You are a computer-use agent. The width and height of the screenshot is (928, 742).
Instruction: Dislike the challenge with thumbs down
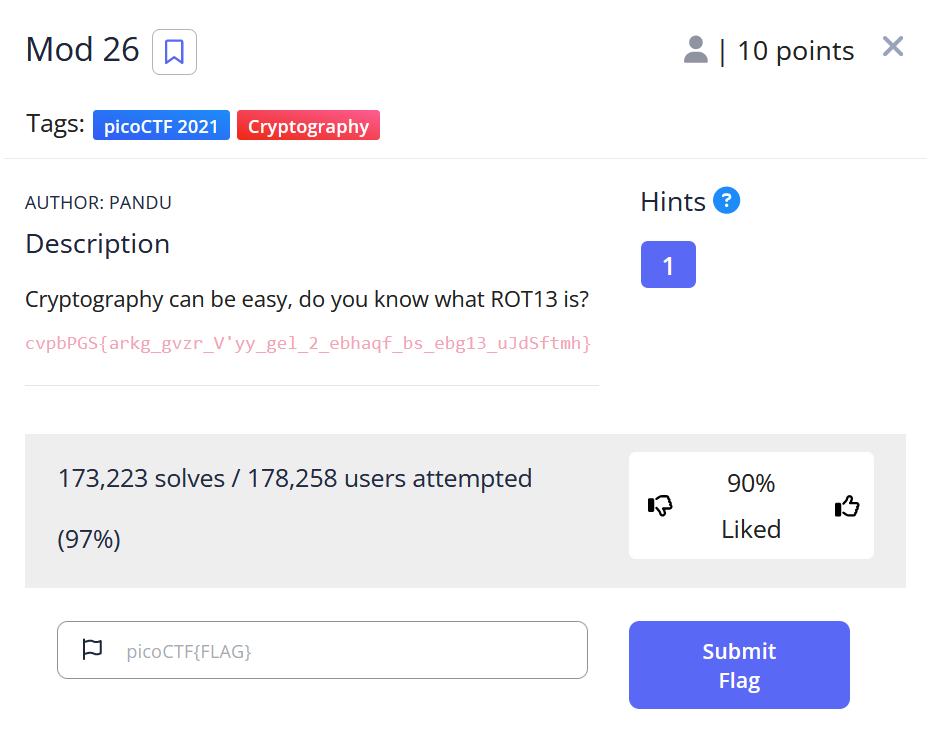pos(660,506)
